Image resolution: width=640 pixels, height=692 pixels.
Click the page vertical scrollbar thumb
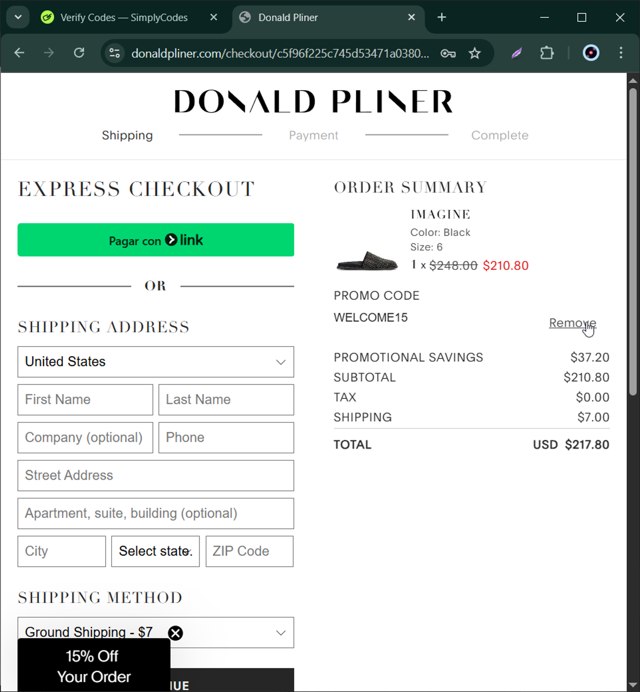tap(633, 241)
